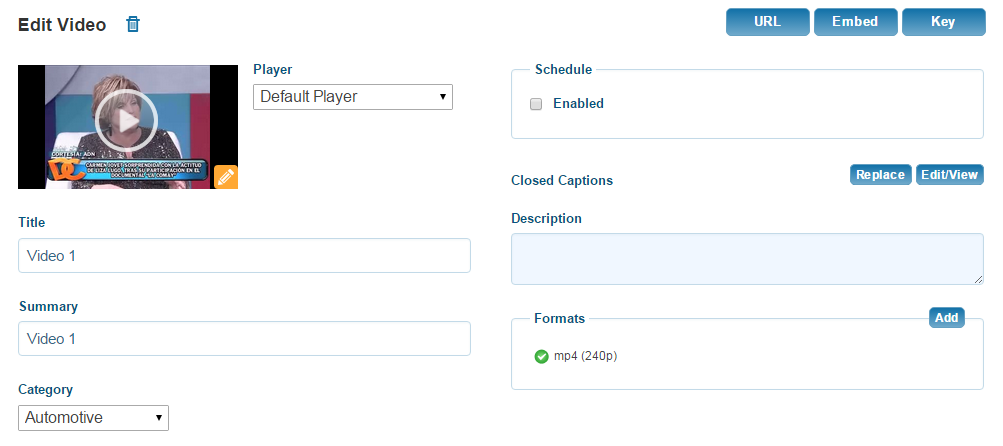Grab the Description textarea resize handle

click(979, 280)
